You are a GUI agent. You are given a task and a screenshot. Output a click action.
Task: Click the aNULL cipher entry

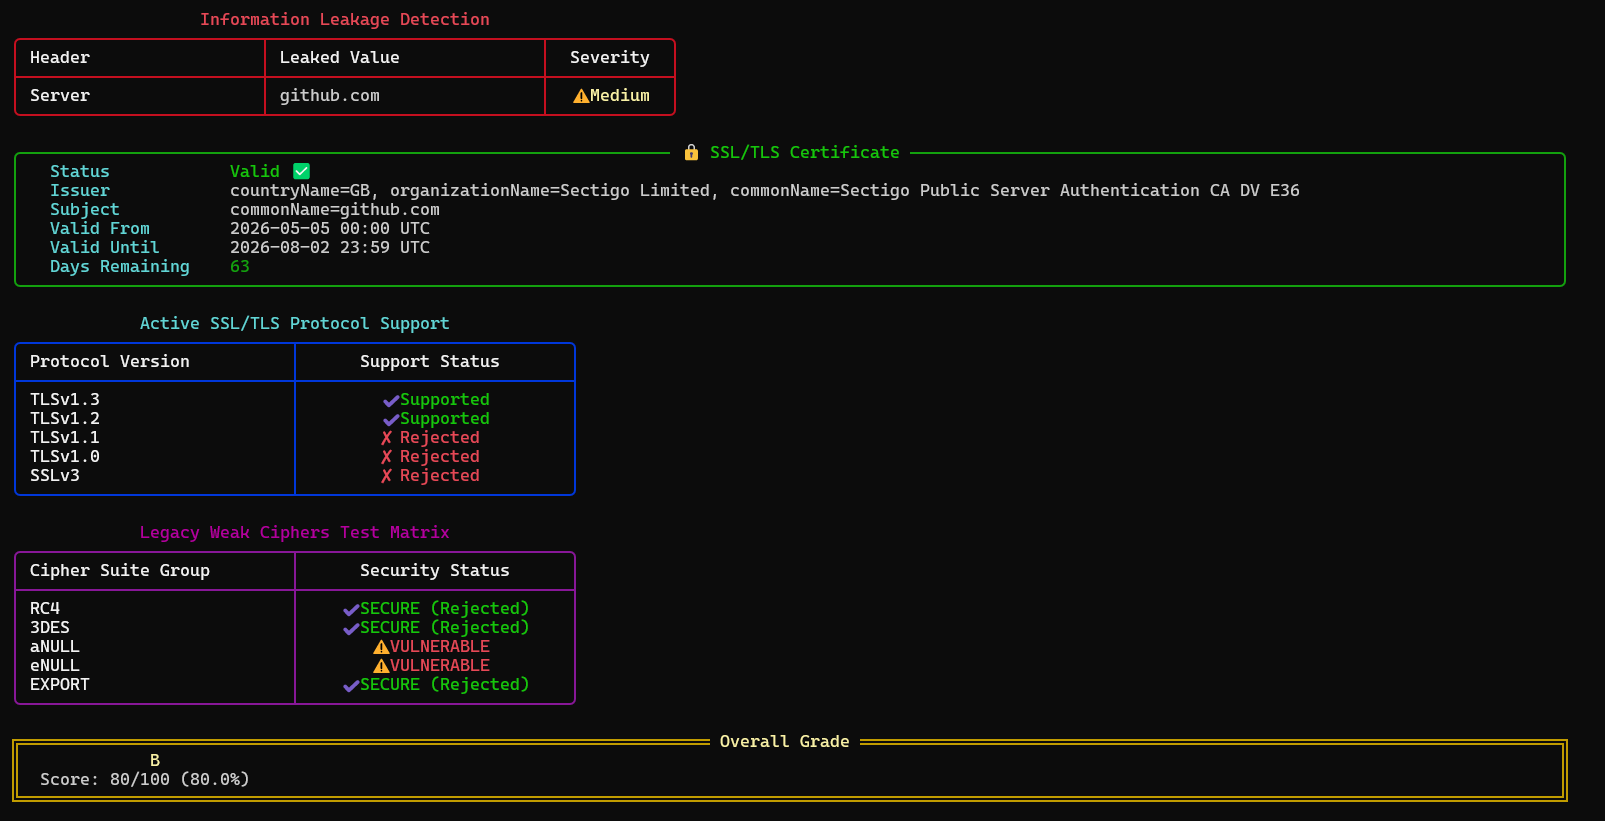pyautogui.click(x=55, y=646)
